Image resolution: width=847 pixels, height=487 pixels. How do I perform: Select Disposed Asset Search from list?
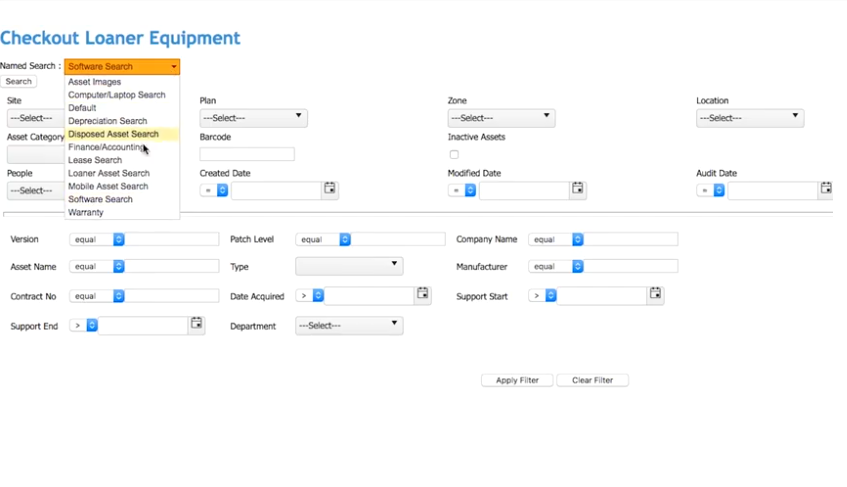[113, 134]
